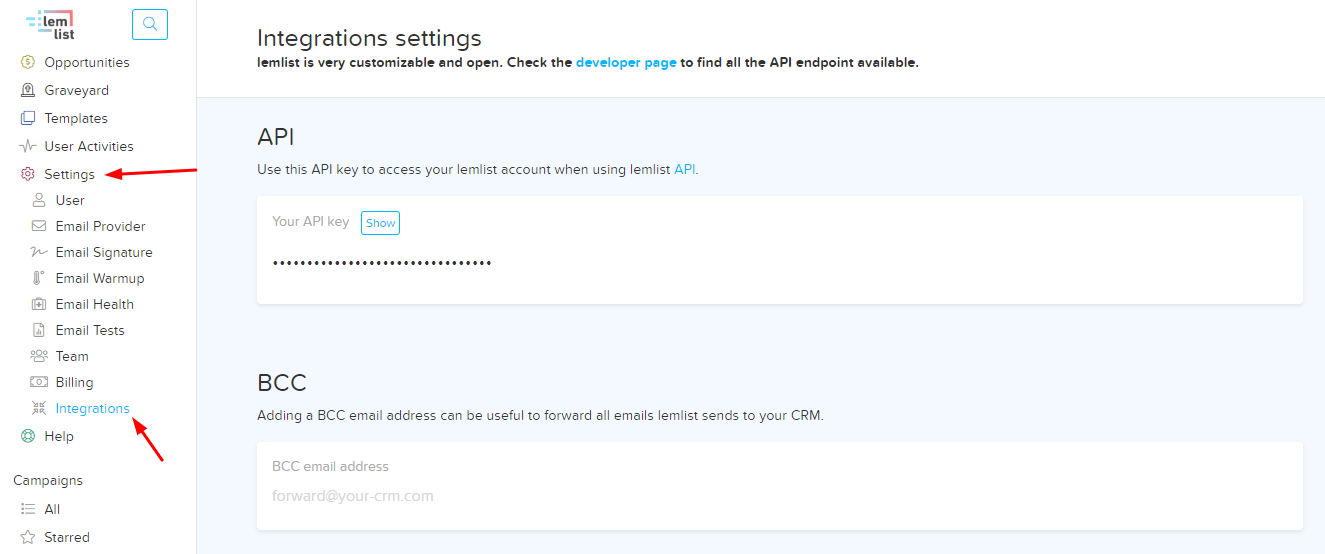Open the Email Health page
Screen dimensions: 1325x554
point(95,304)
